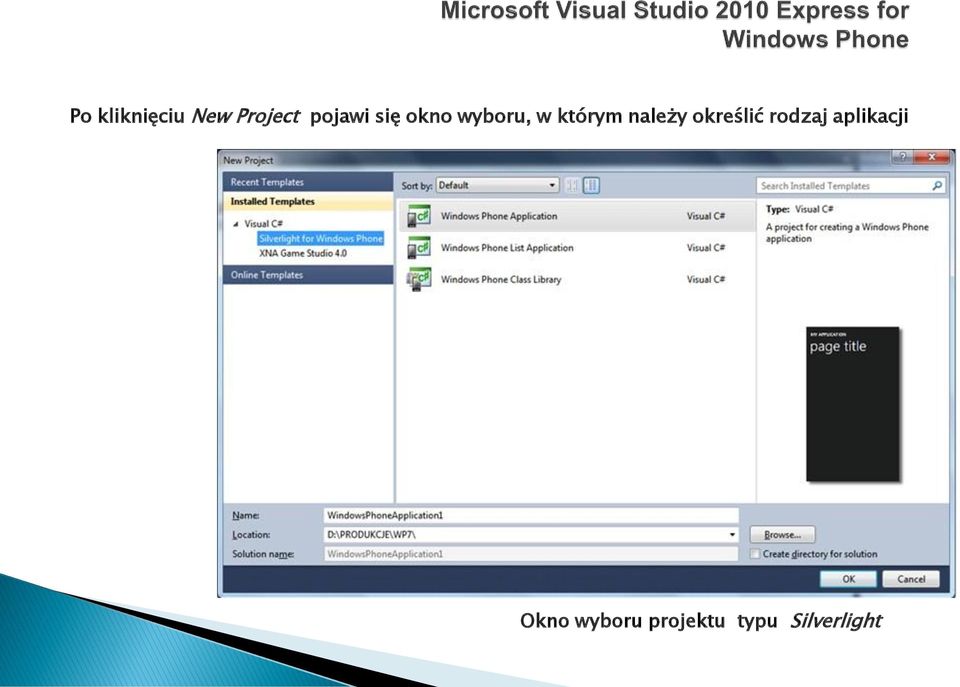
Task: Click the Cancel button
Action: coord(911,579)
